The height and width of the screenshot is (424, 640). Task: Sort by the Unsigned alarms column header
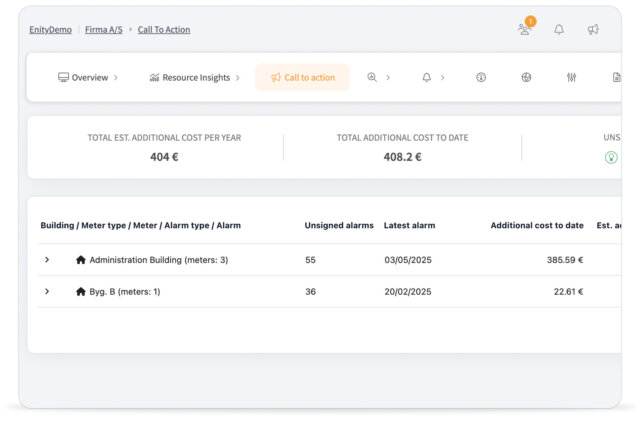[x=337, y=225]
